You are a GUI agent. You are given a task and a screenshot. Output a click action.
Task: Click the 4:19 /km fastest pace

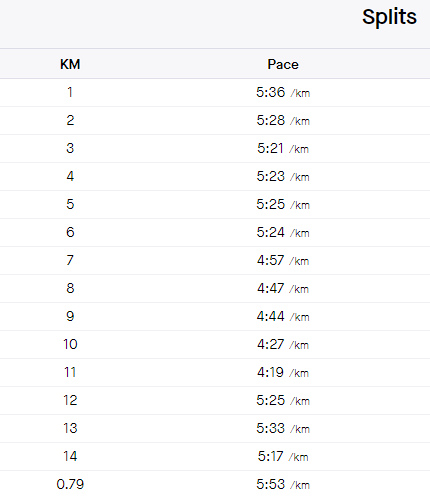click(283, 373)
